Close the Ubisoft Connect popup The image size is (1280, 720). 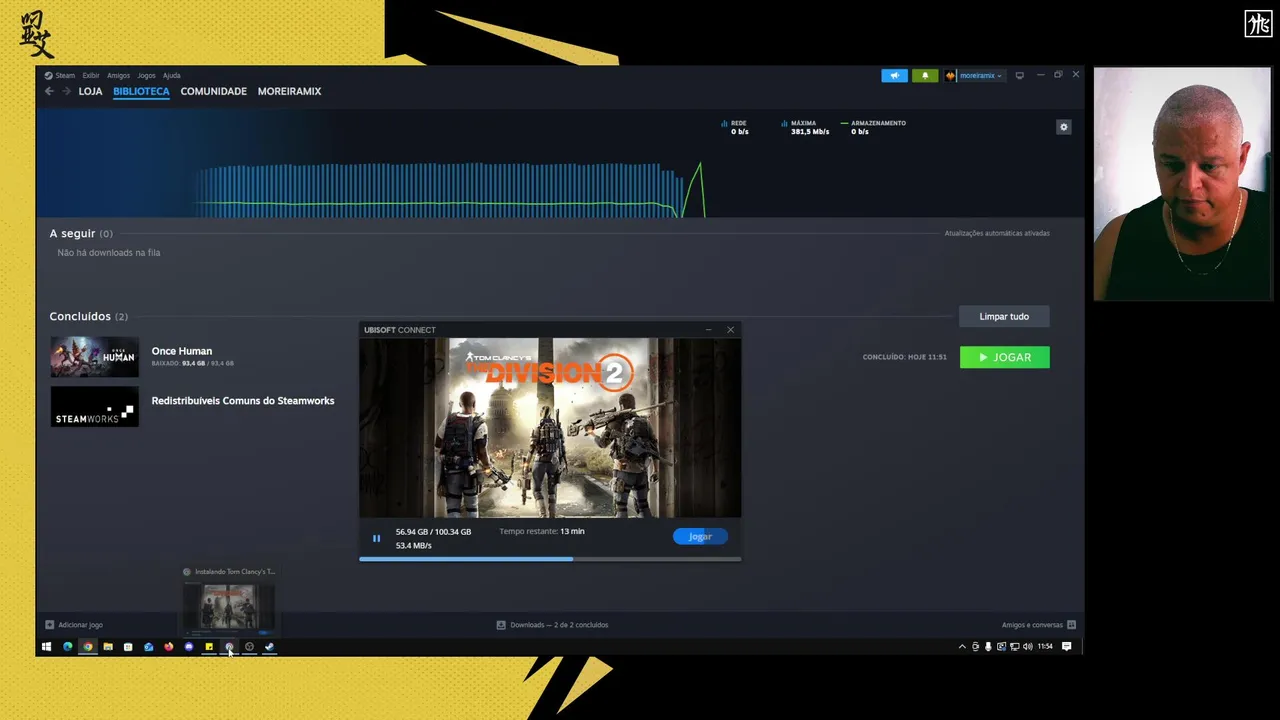coord(730,330)
